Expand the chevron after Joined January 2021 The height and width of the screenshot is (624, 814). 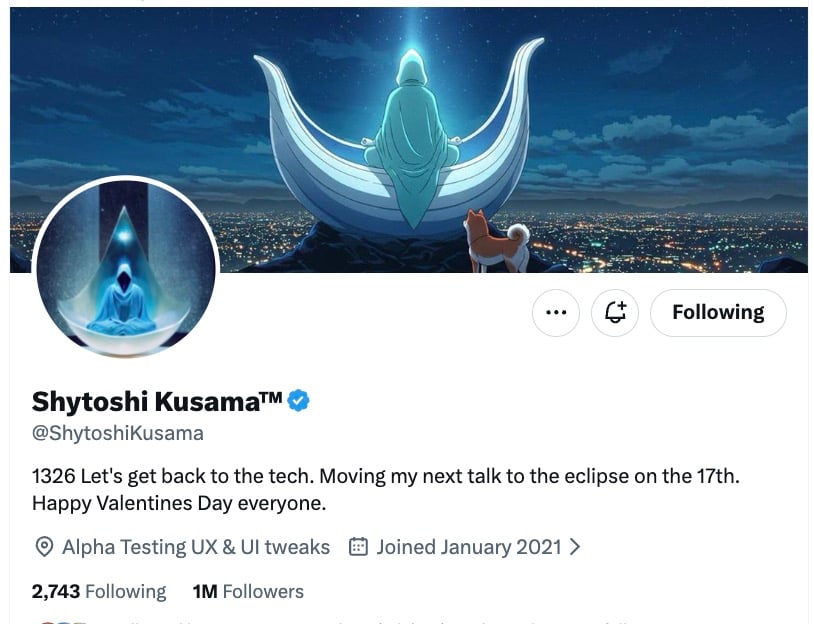click(575, 547)
